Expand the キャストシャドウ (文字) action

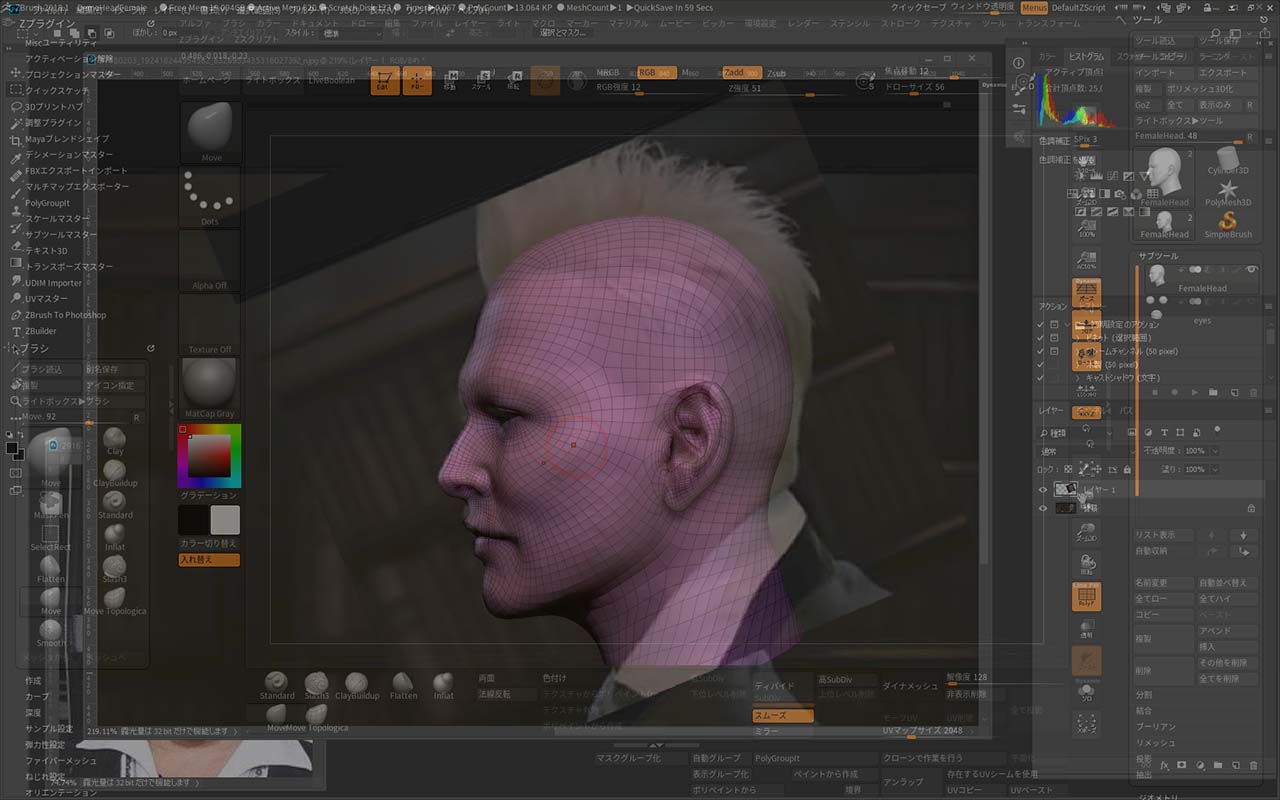pos(1077,378)
